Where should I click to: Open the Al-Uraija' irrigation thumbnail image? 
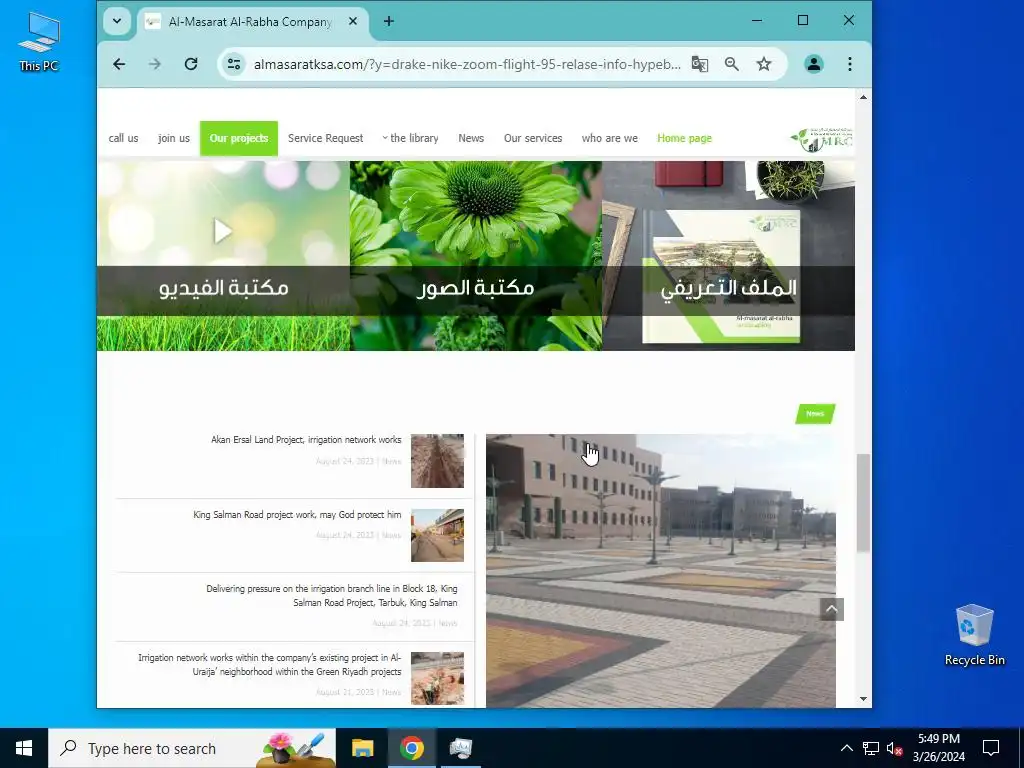tap(438, 679)
